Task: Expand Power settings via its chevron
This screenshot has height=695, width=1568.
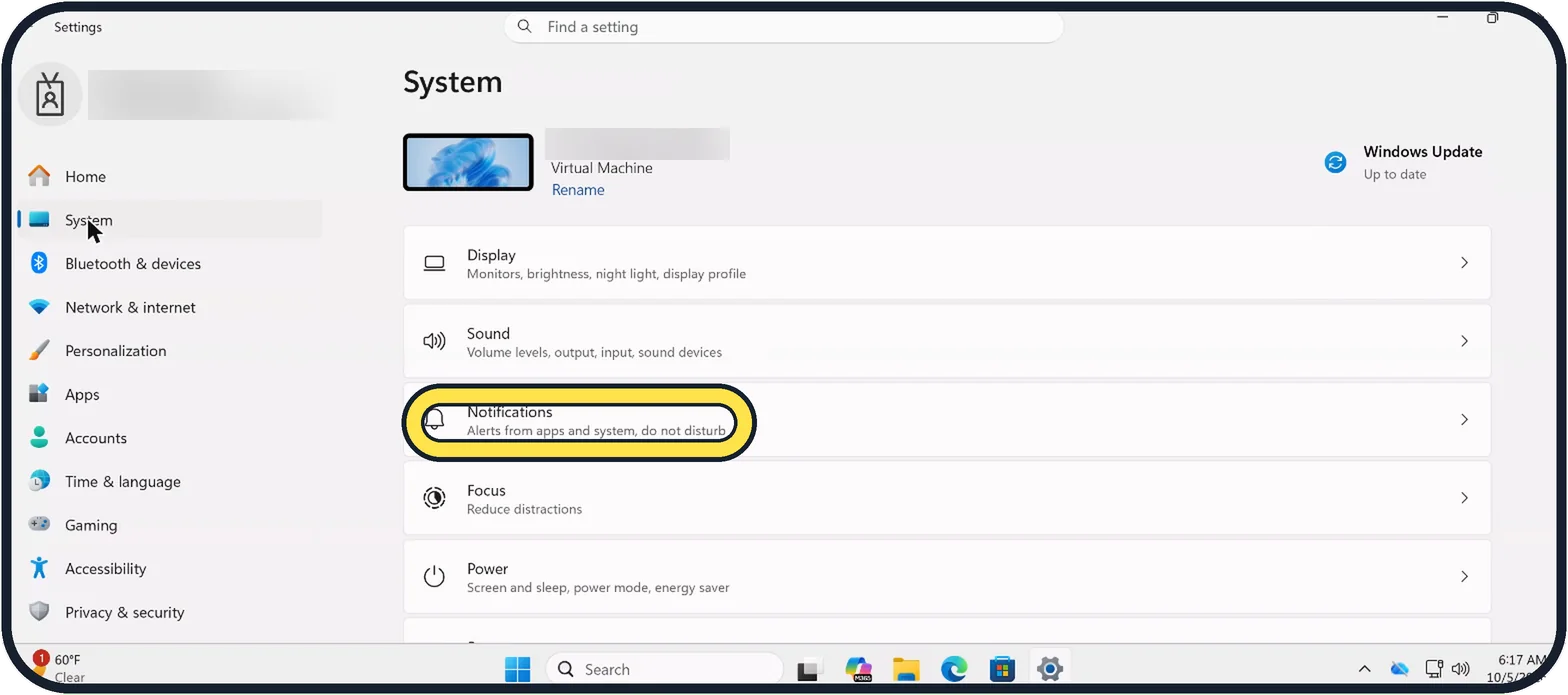Action: (x=1464, y=576)
